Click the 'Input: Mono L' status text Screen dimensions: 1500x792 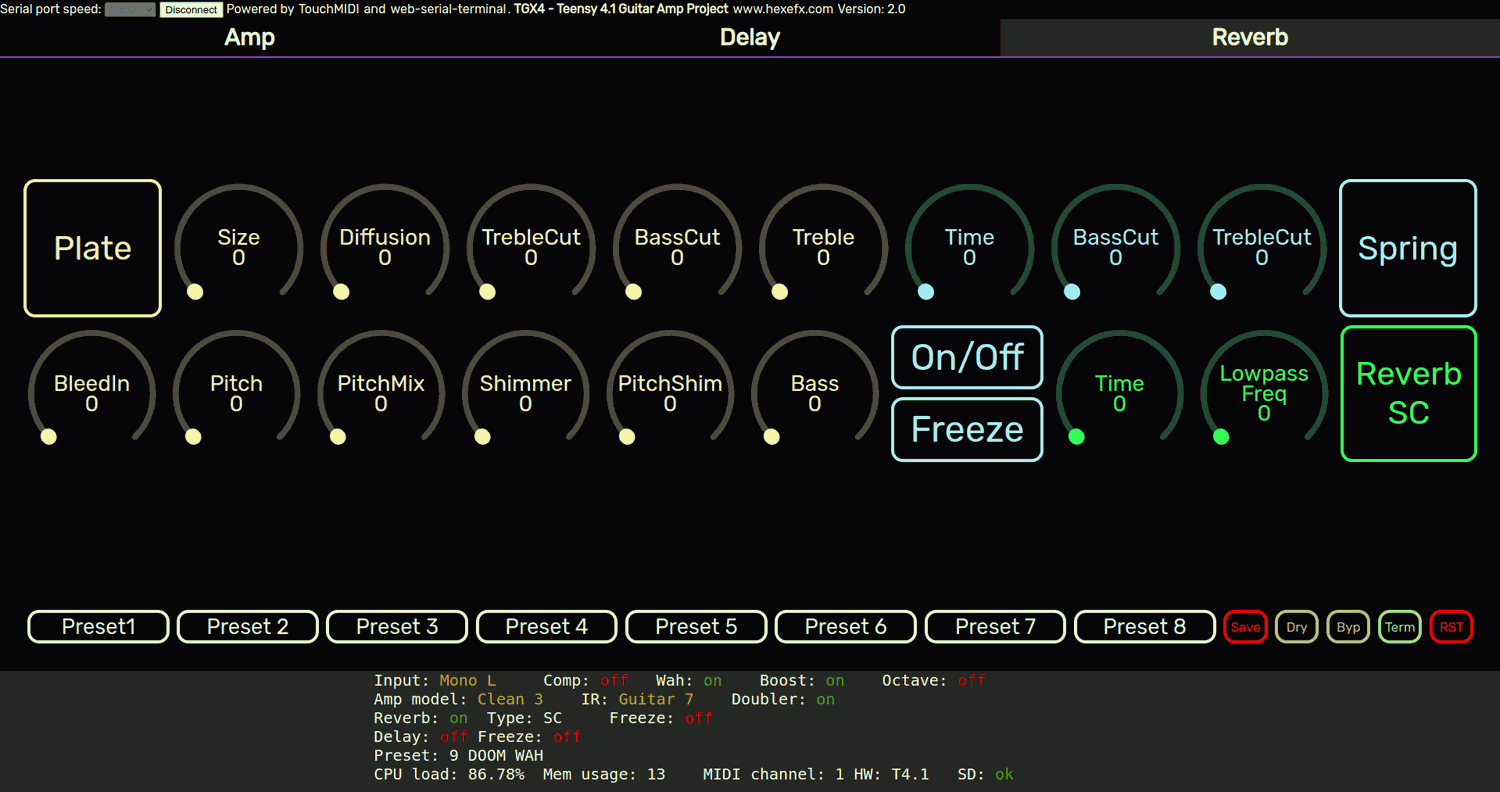[435, 680]
